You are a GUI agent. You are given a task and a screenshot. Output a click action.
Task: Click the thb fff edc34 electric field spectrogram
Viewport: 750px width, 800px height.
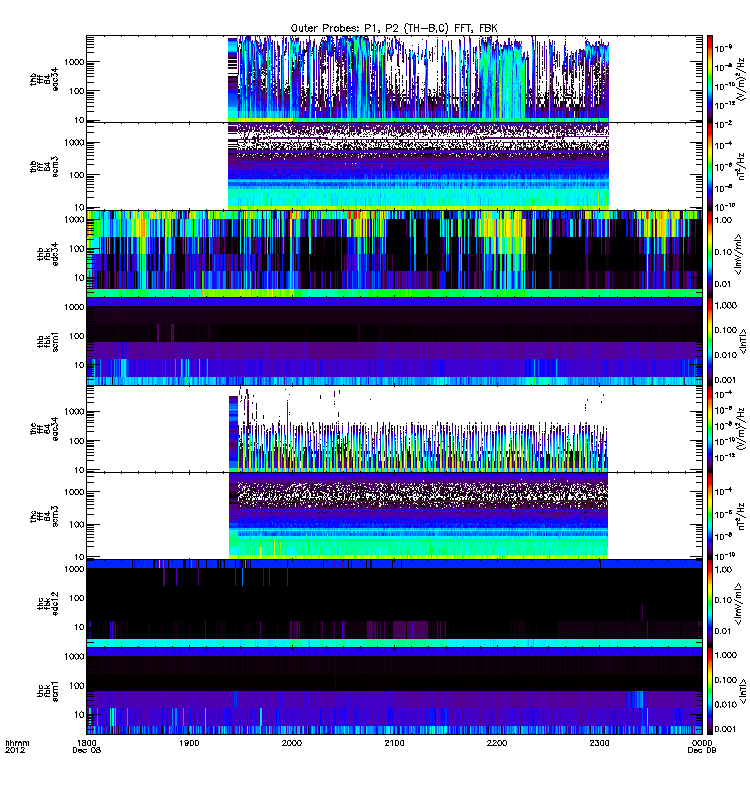[x=394, y=79]
